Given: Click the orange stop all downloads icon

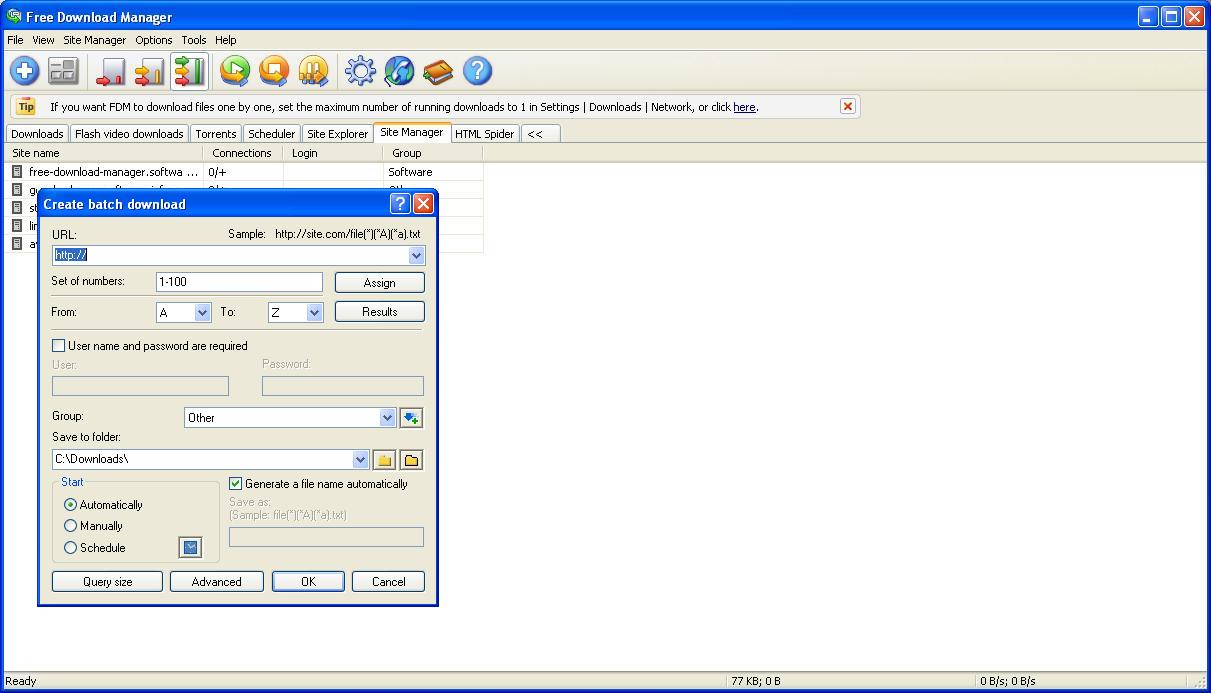Looking at the screenshot, I should pos(274,70).
